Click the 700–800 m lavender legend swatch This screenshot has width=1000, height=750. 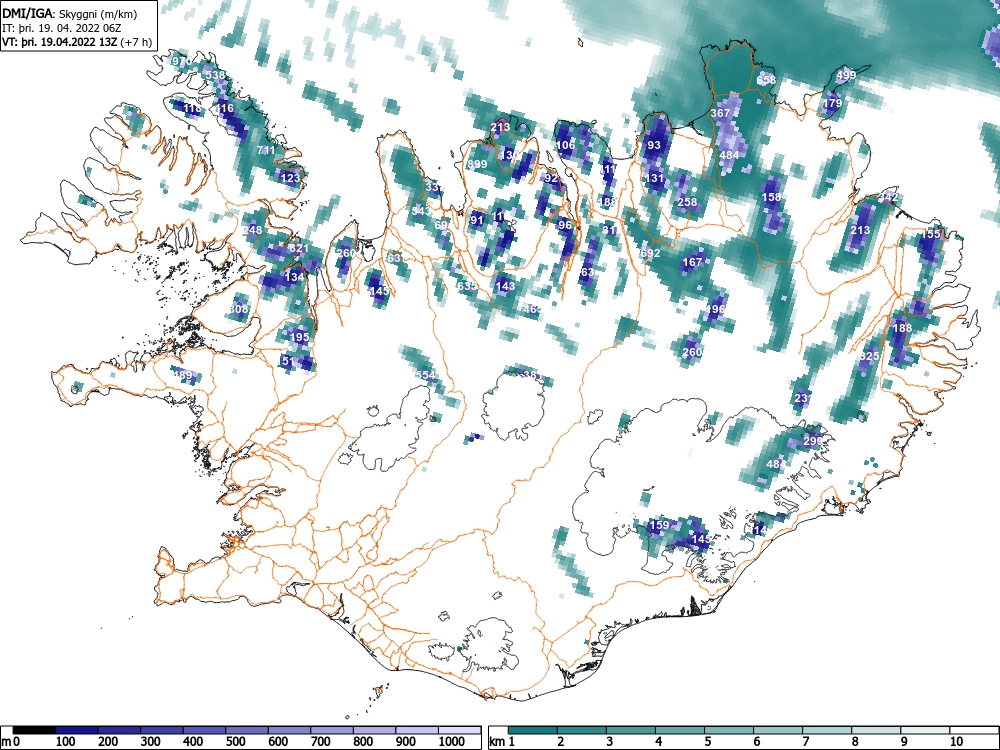pyautogui.click(x=332, y=730)
